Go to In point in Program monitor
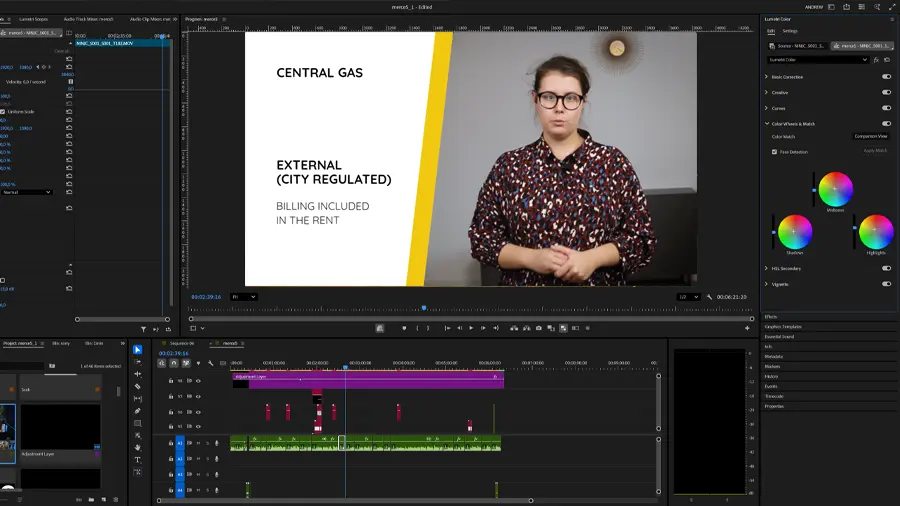This screenshot has width=900, height=506. [x=447, y=328]
